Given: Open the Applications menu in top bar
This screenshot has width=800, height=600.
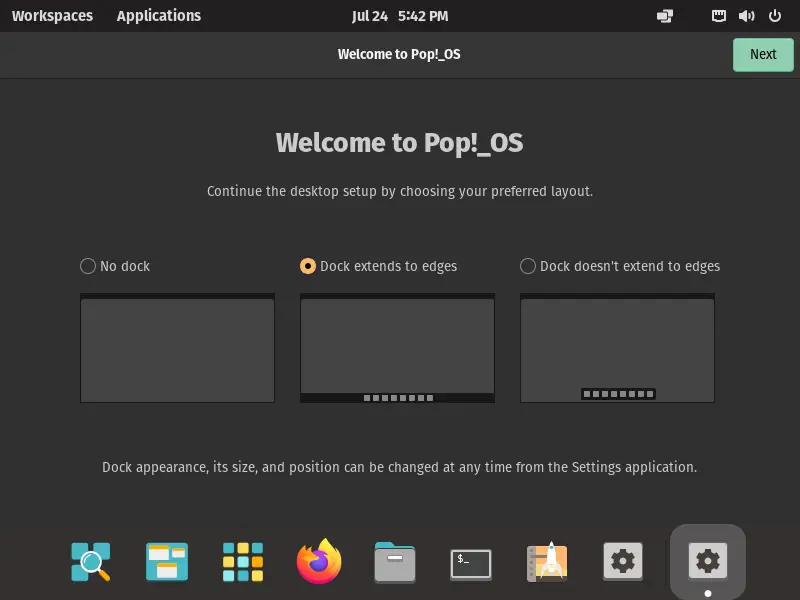Looking at the screenshot, I should [159, 16].
